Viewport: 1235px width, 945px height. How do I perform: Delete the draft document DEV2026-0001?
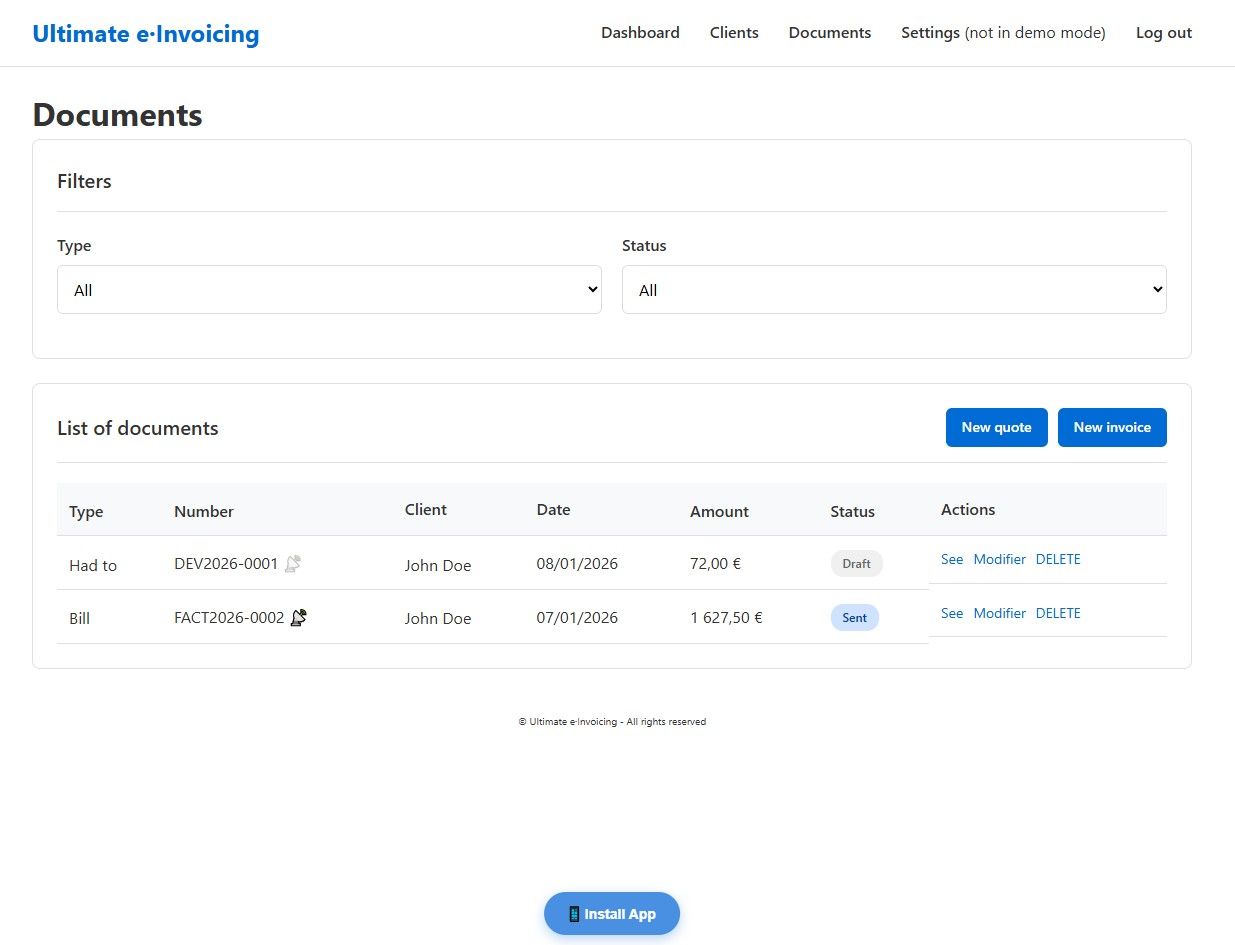click(x=1057, y=560)
